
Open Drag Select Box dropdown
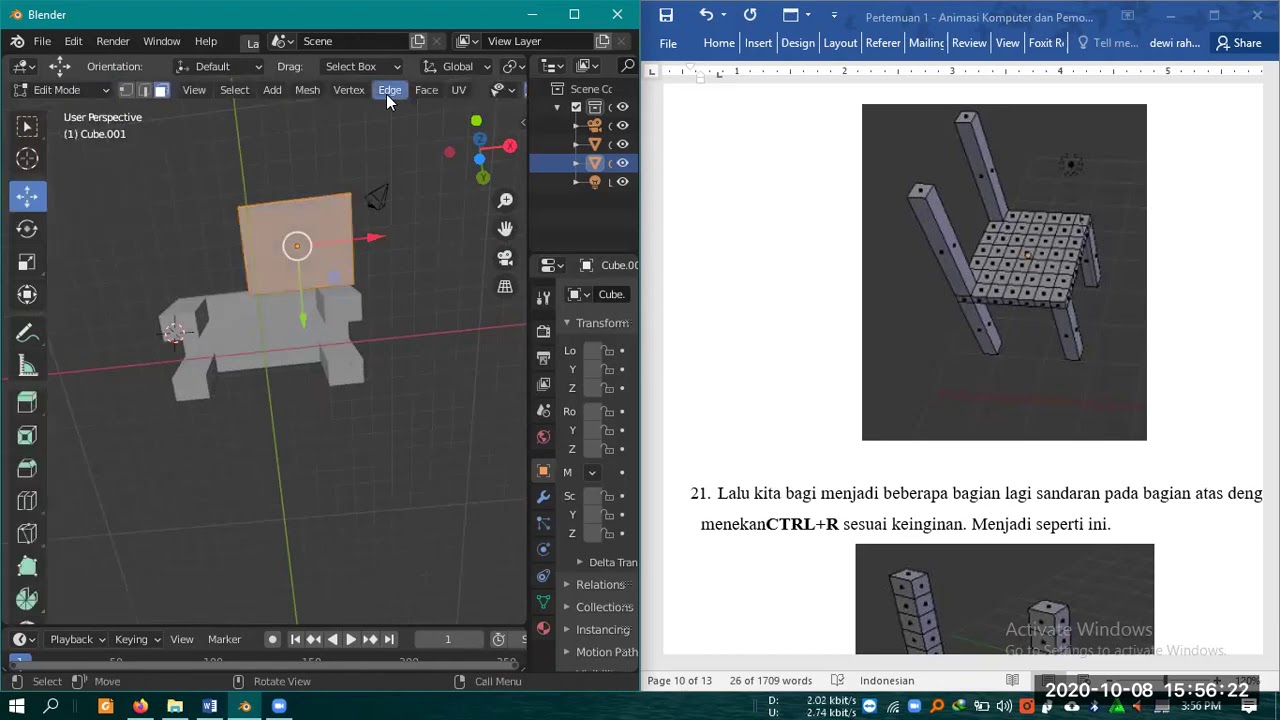coord(362,66)
